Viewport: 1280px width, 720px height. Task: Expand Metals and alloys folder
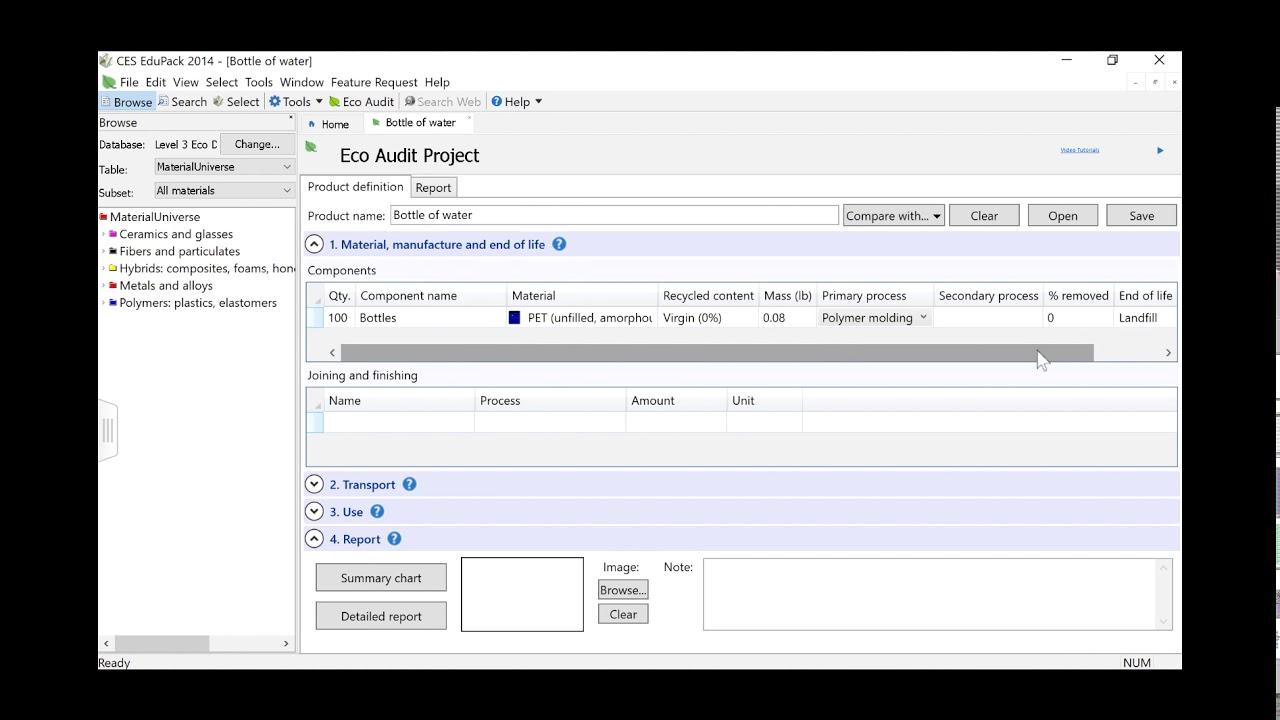pyautogui.click(x=103, y=285)
